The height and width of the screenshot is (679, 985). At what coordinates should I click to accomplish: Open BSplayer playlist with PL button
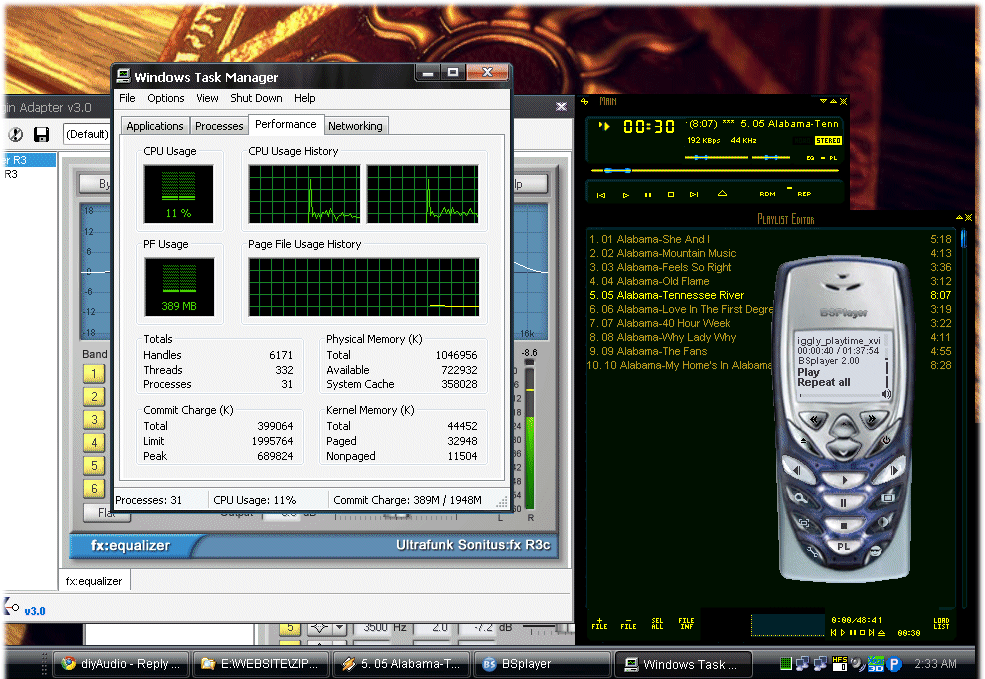click(843, 547)
